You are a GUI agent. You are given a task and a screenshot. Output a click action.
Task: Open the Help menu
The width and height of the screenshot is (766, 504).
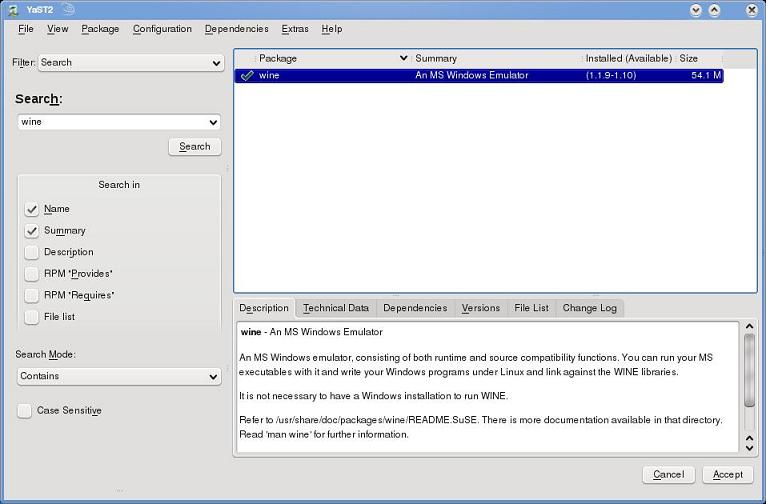tap(332, 29)
